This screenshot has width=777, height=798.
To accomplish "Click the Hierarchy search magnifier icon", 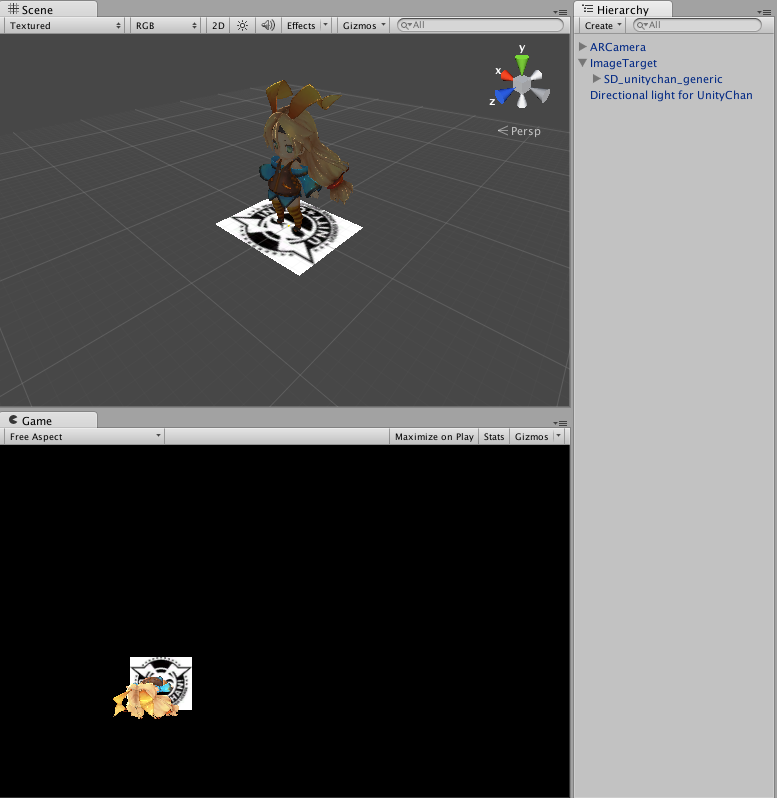I will pos(642,25).
